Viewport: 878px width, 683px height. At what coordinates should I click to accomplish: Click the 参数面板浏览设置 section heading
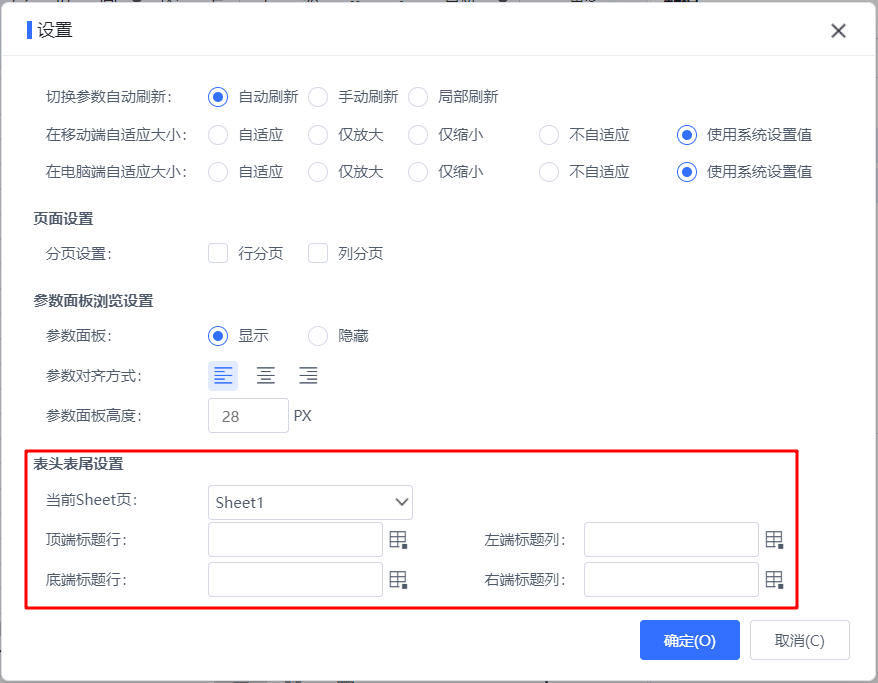point(93,301)
